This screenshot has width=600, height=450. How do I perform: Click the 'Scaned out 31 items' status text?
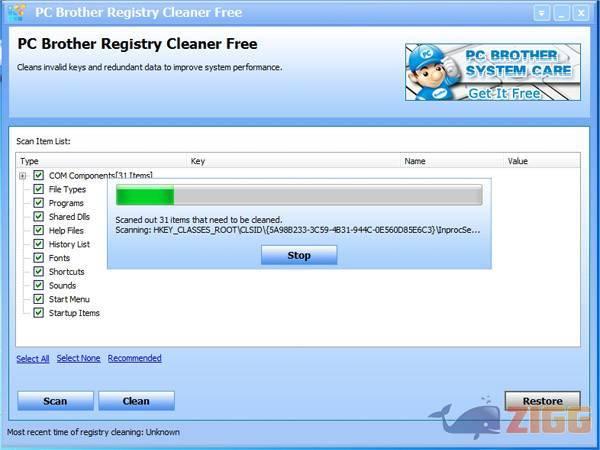pyautogui.click(x=199, y=220)
